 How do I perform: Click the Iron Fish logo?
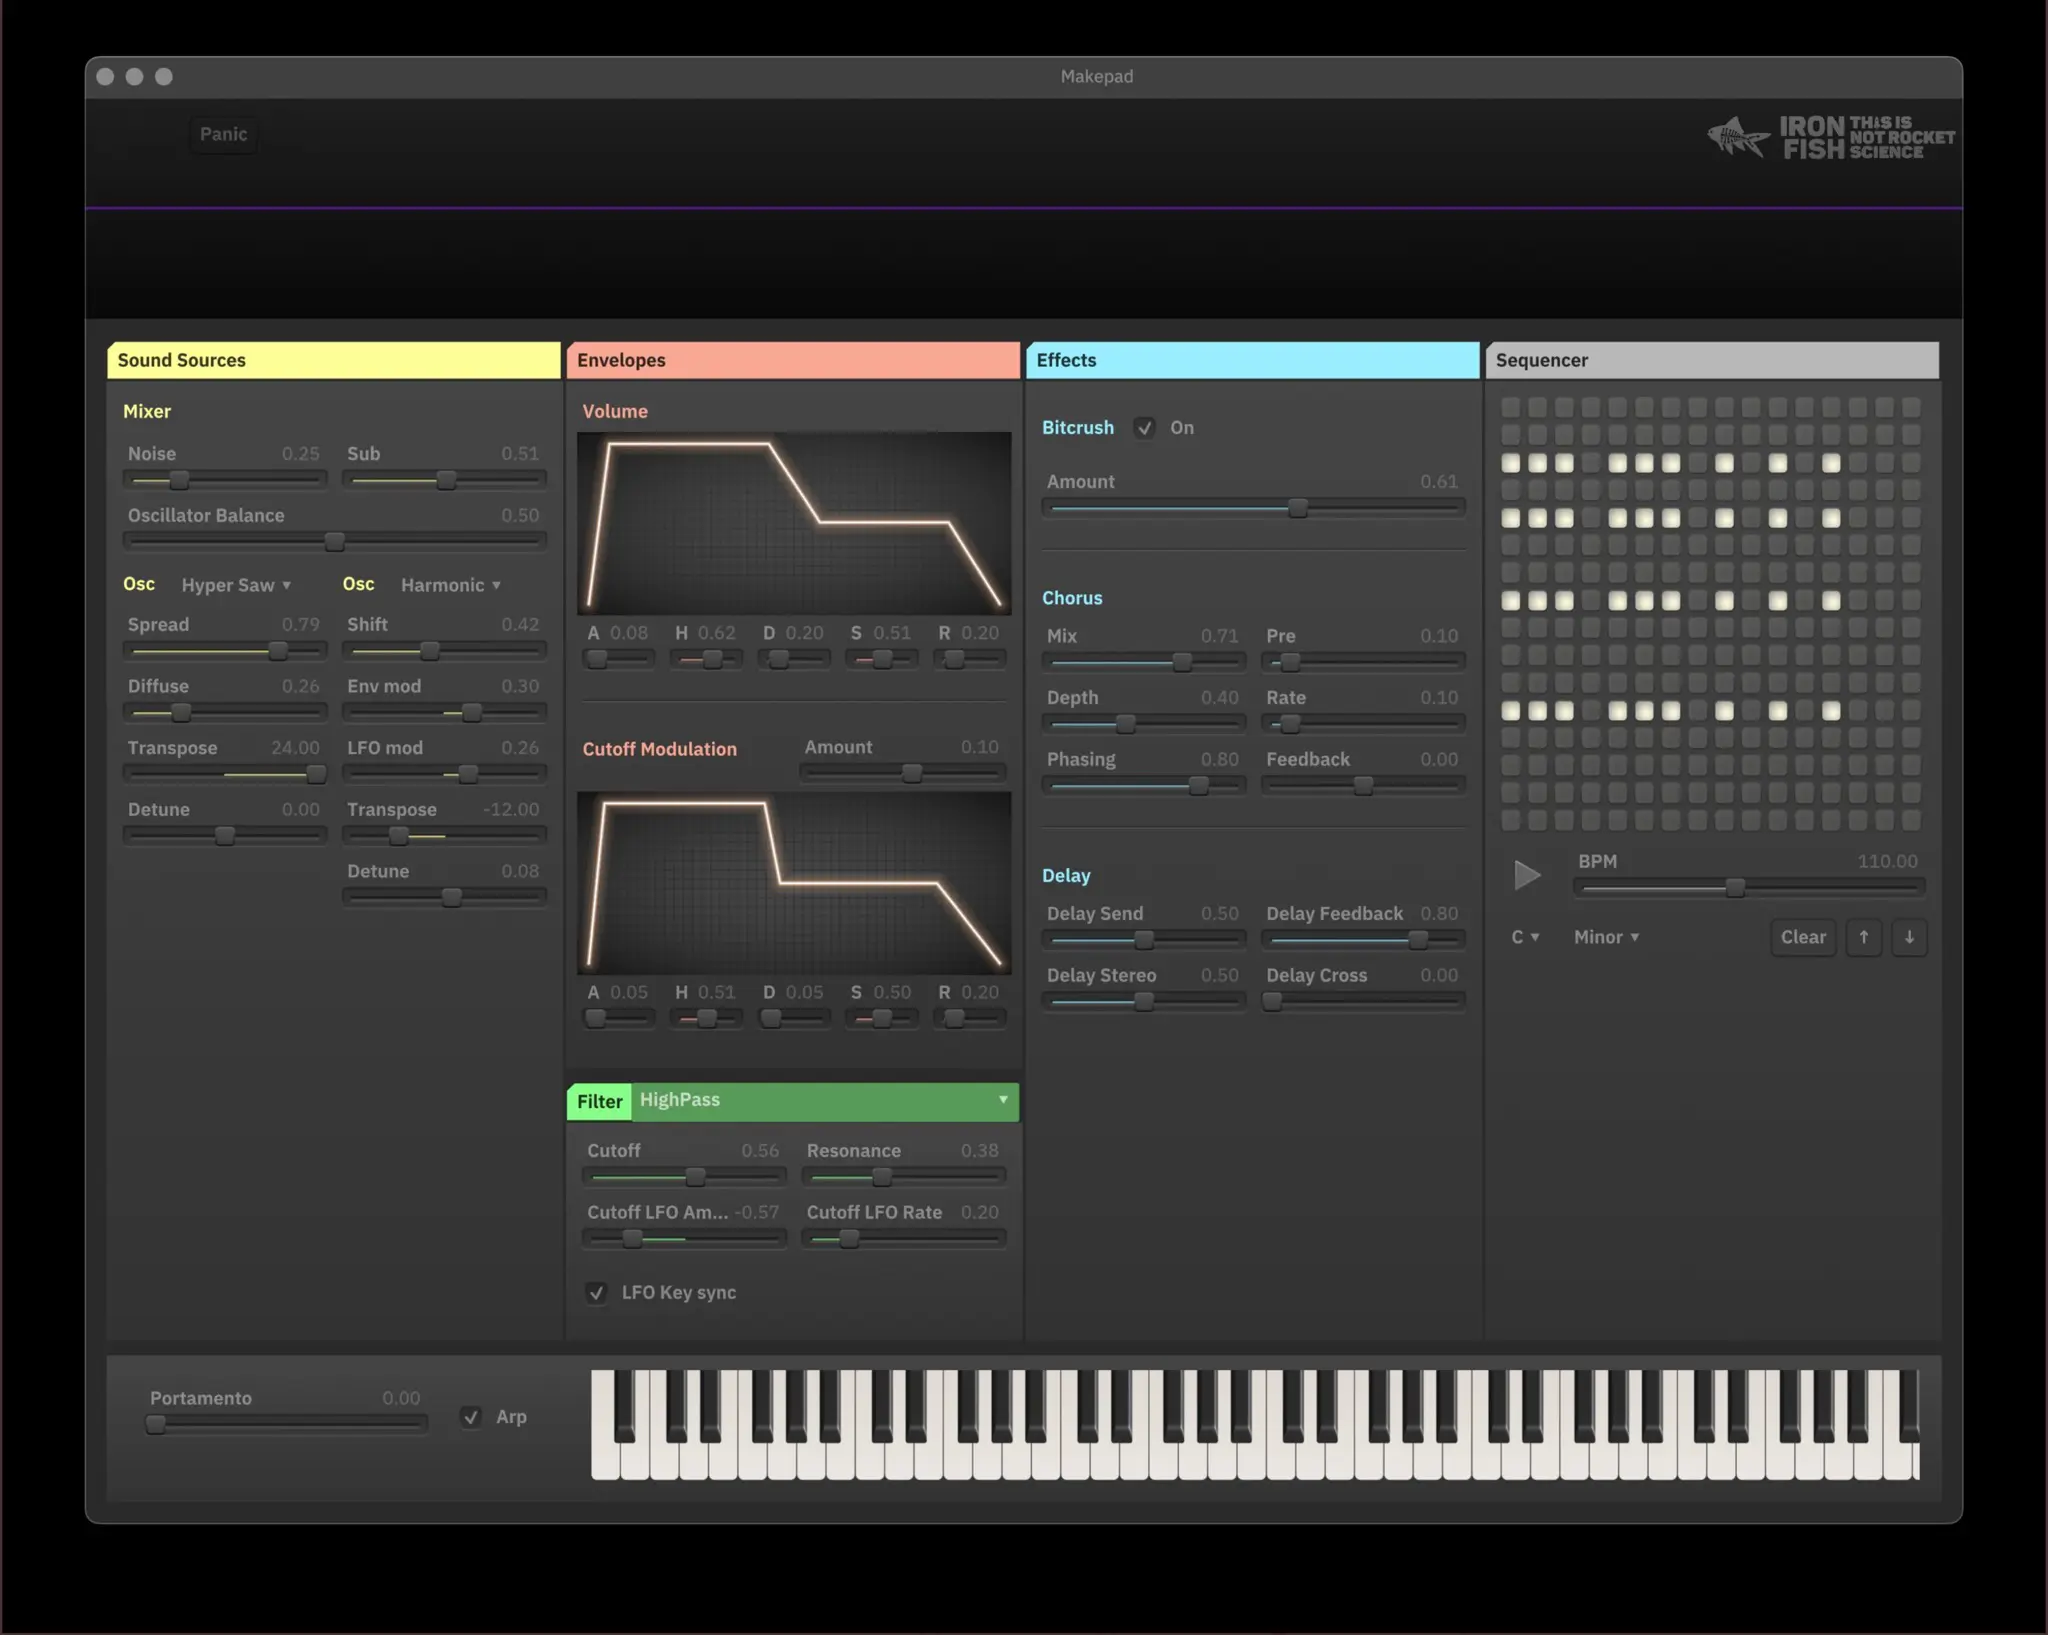(1830, 137)
